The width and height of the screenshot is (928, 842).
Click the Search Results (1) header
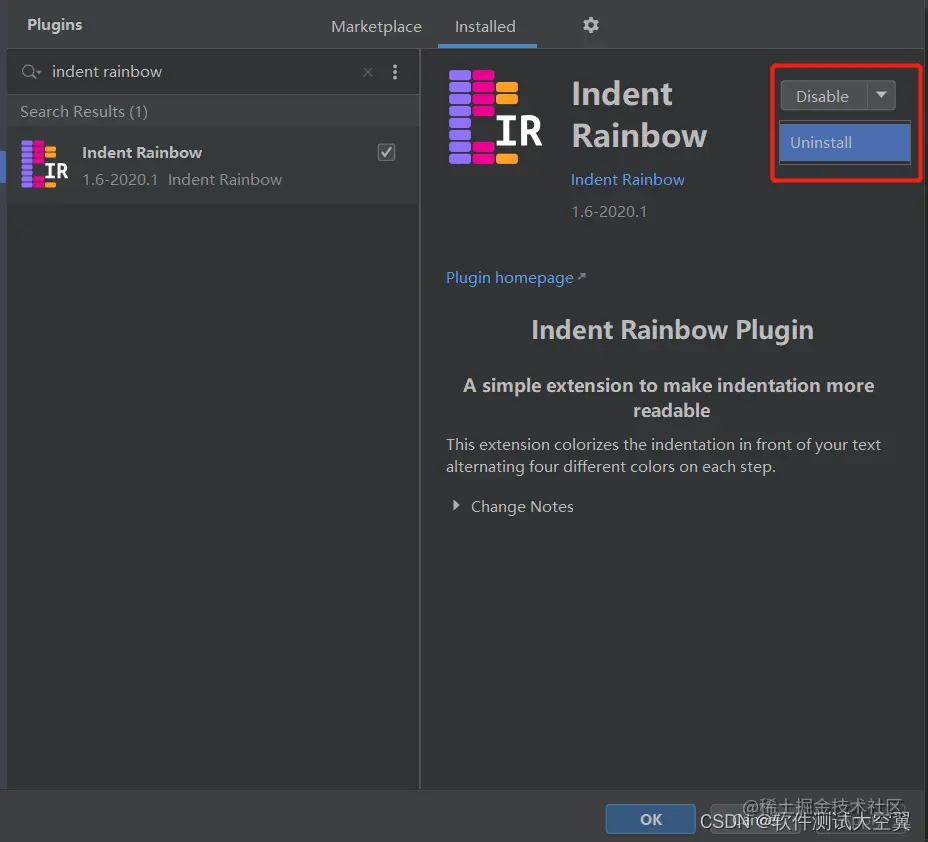[83, 111]
